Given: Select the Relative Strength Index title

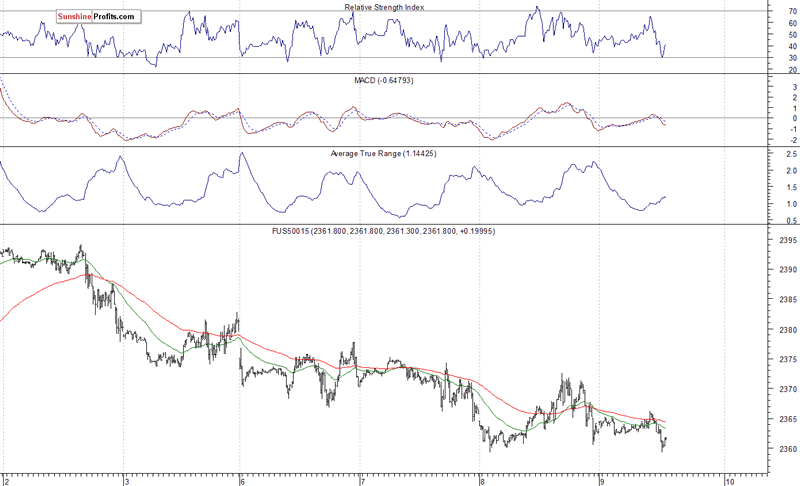Looking at the screenshot, I should pyautogui.click(x=385, y=8).
